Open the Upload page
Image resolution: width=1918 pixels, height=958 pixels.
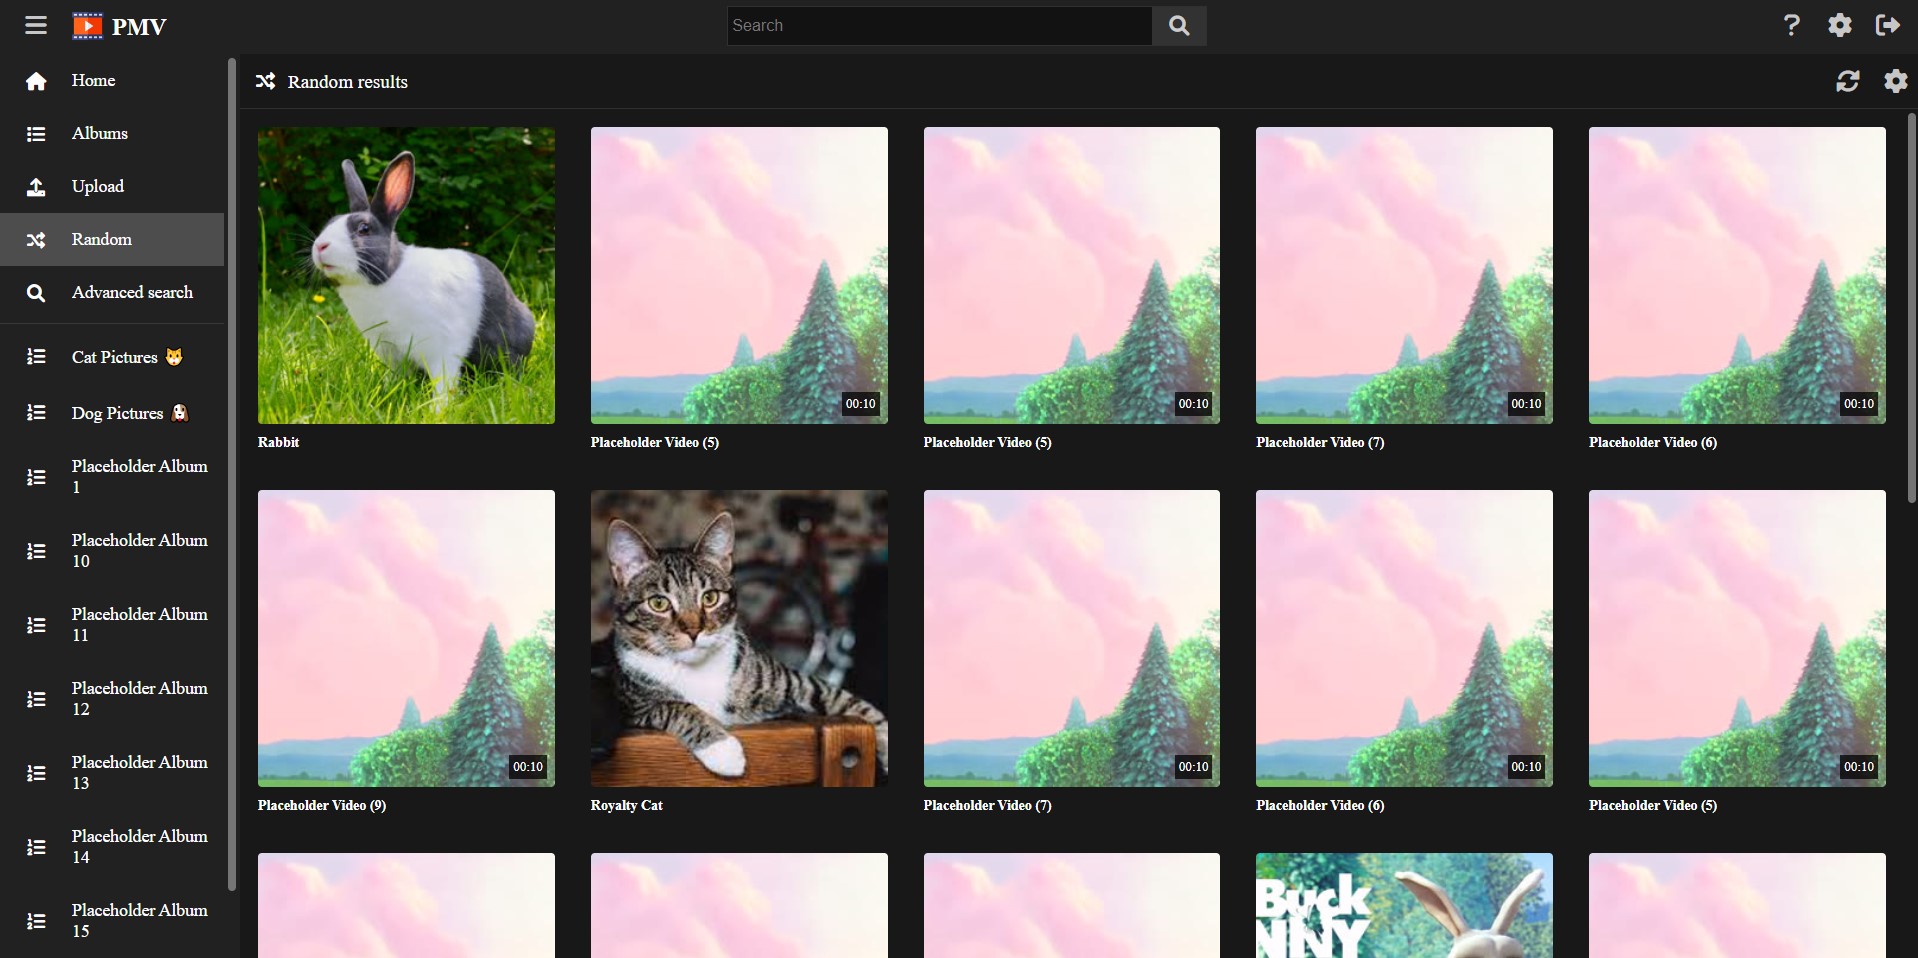(112, 187)
